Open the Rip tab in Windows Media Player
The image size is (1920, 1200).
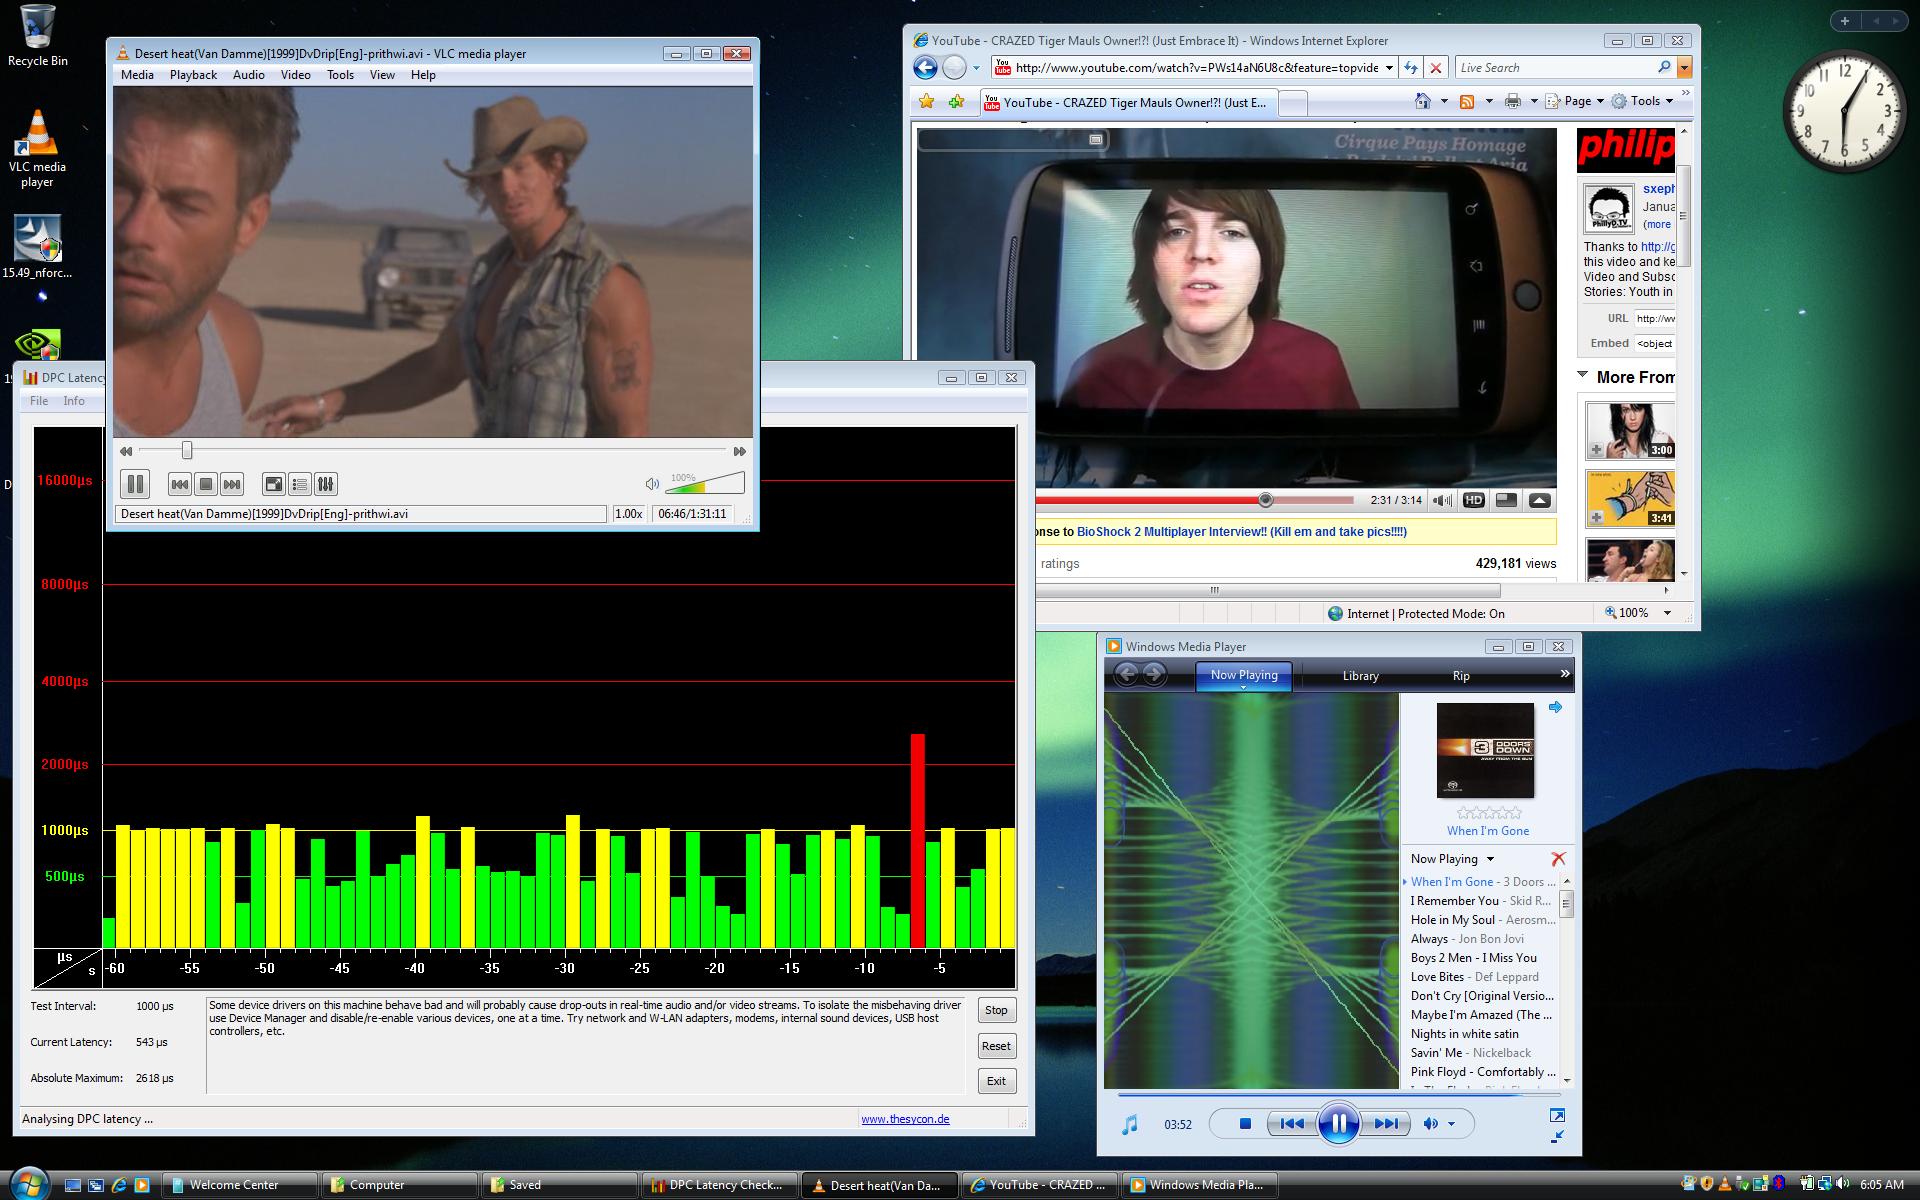pyautogui.click(x=1461, y=676)
